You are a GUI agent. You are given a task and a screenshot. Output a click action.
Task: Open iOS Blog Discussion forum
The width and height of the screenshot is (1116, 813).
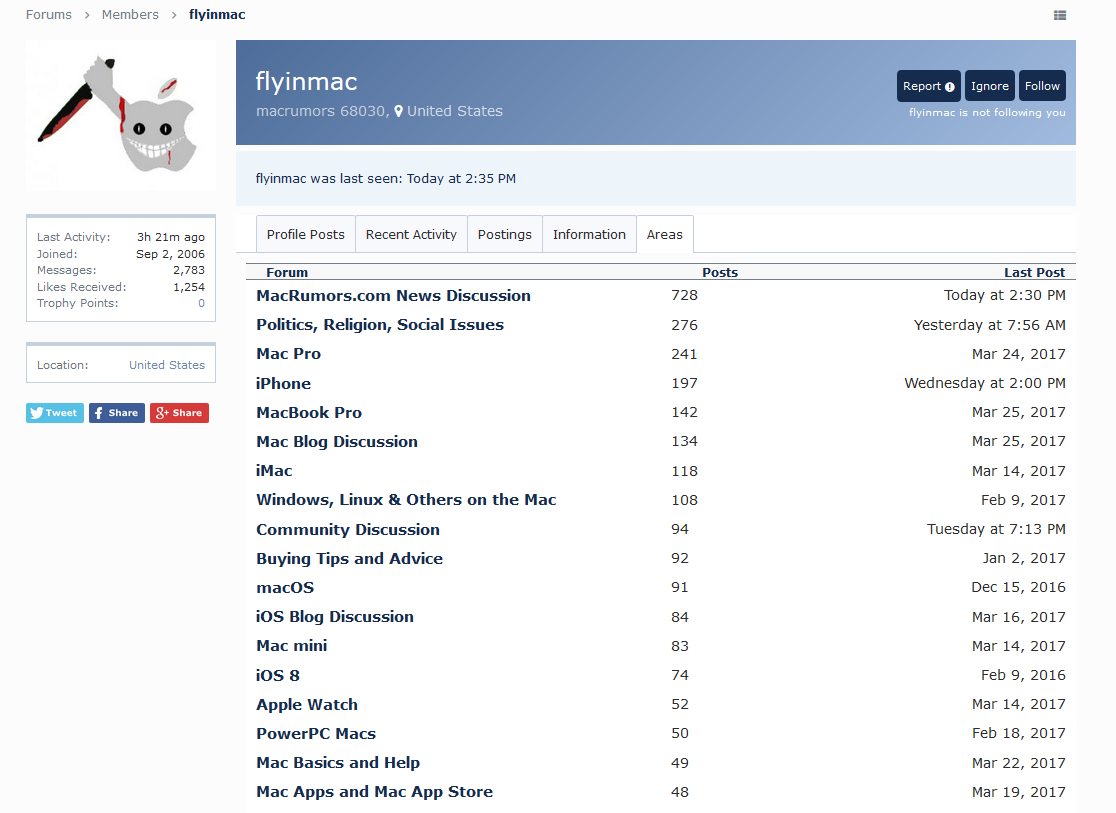point(335,617)
